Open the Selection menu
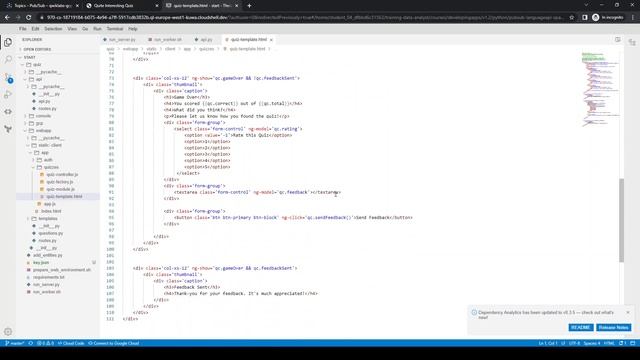Screen dimensions: 640x360 coord(53,29)
